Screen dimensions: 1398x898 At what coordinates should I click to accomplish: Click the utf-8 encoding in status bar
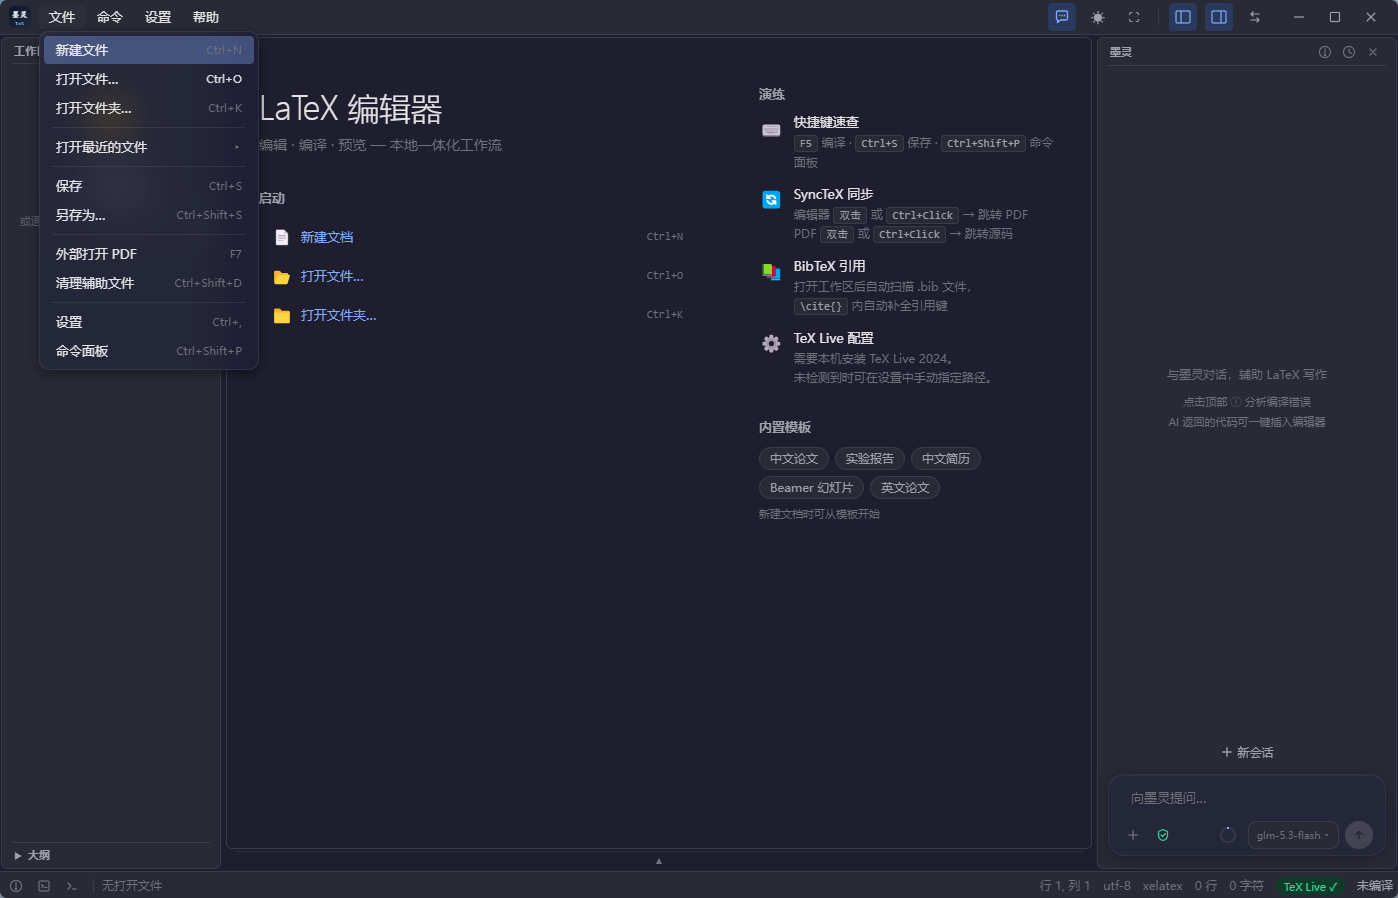click(1117, 886)
